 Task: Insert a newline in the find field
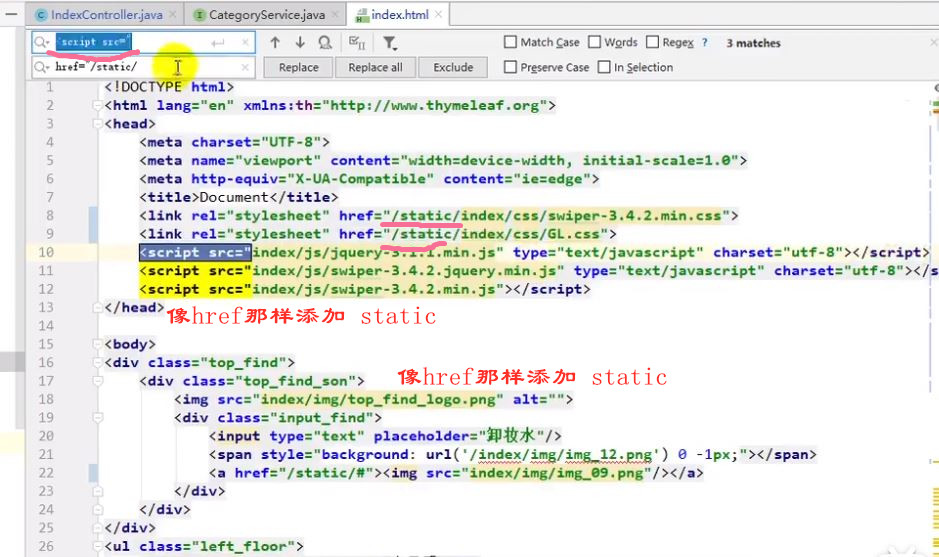pyautogui.click(x=217, y=43)
